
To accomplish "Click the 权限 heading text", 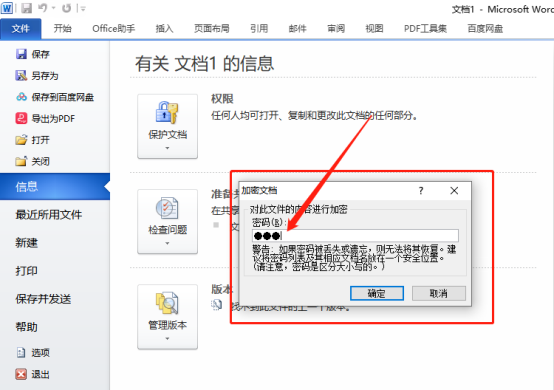I will [222, 99].
